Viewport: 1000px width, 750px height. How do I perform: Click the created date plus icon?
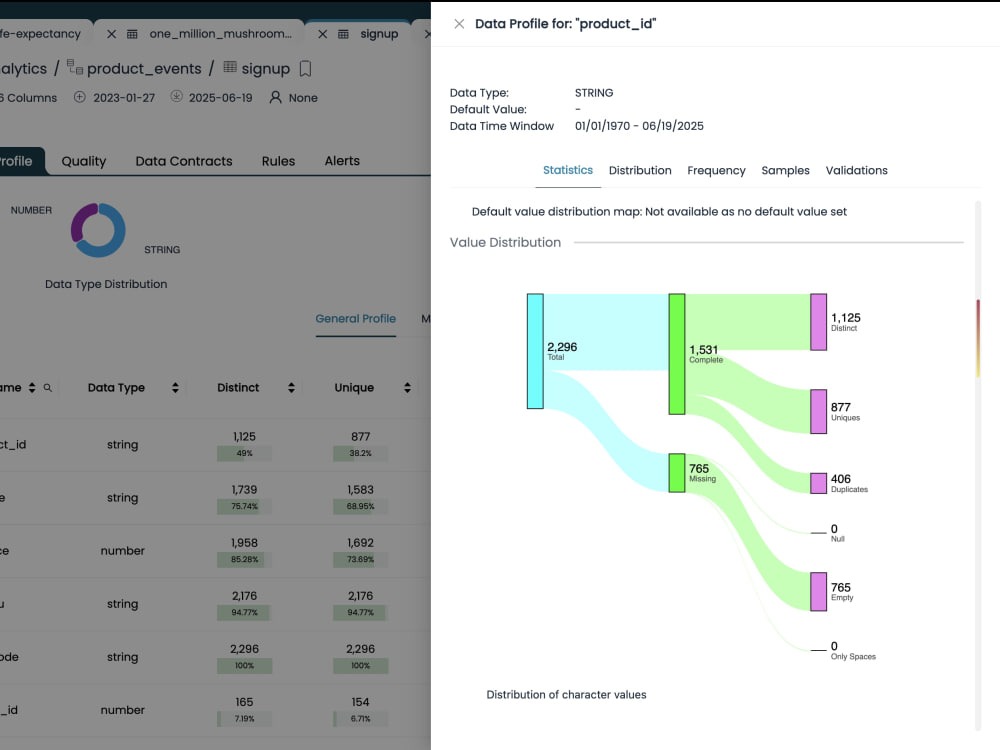click(x=80, y=97)
